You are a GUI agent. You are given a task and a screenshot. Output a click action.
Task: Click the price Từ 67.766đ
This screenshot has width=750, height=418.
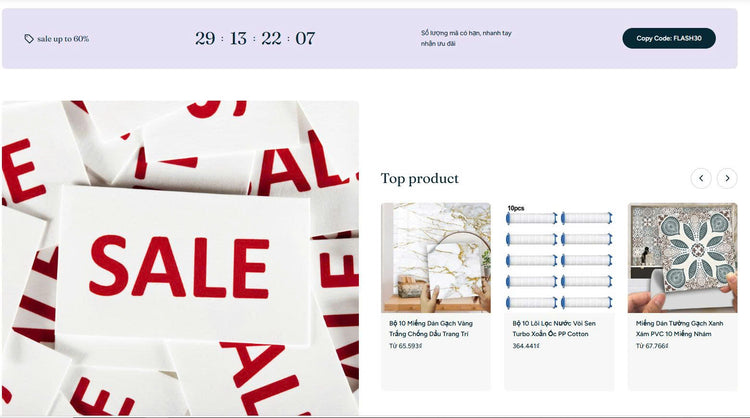651,346
